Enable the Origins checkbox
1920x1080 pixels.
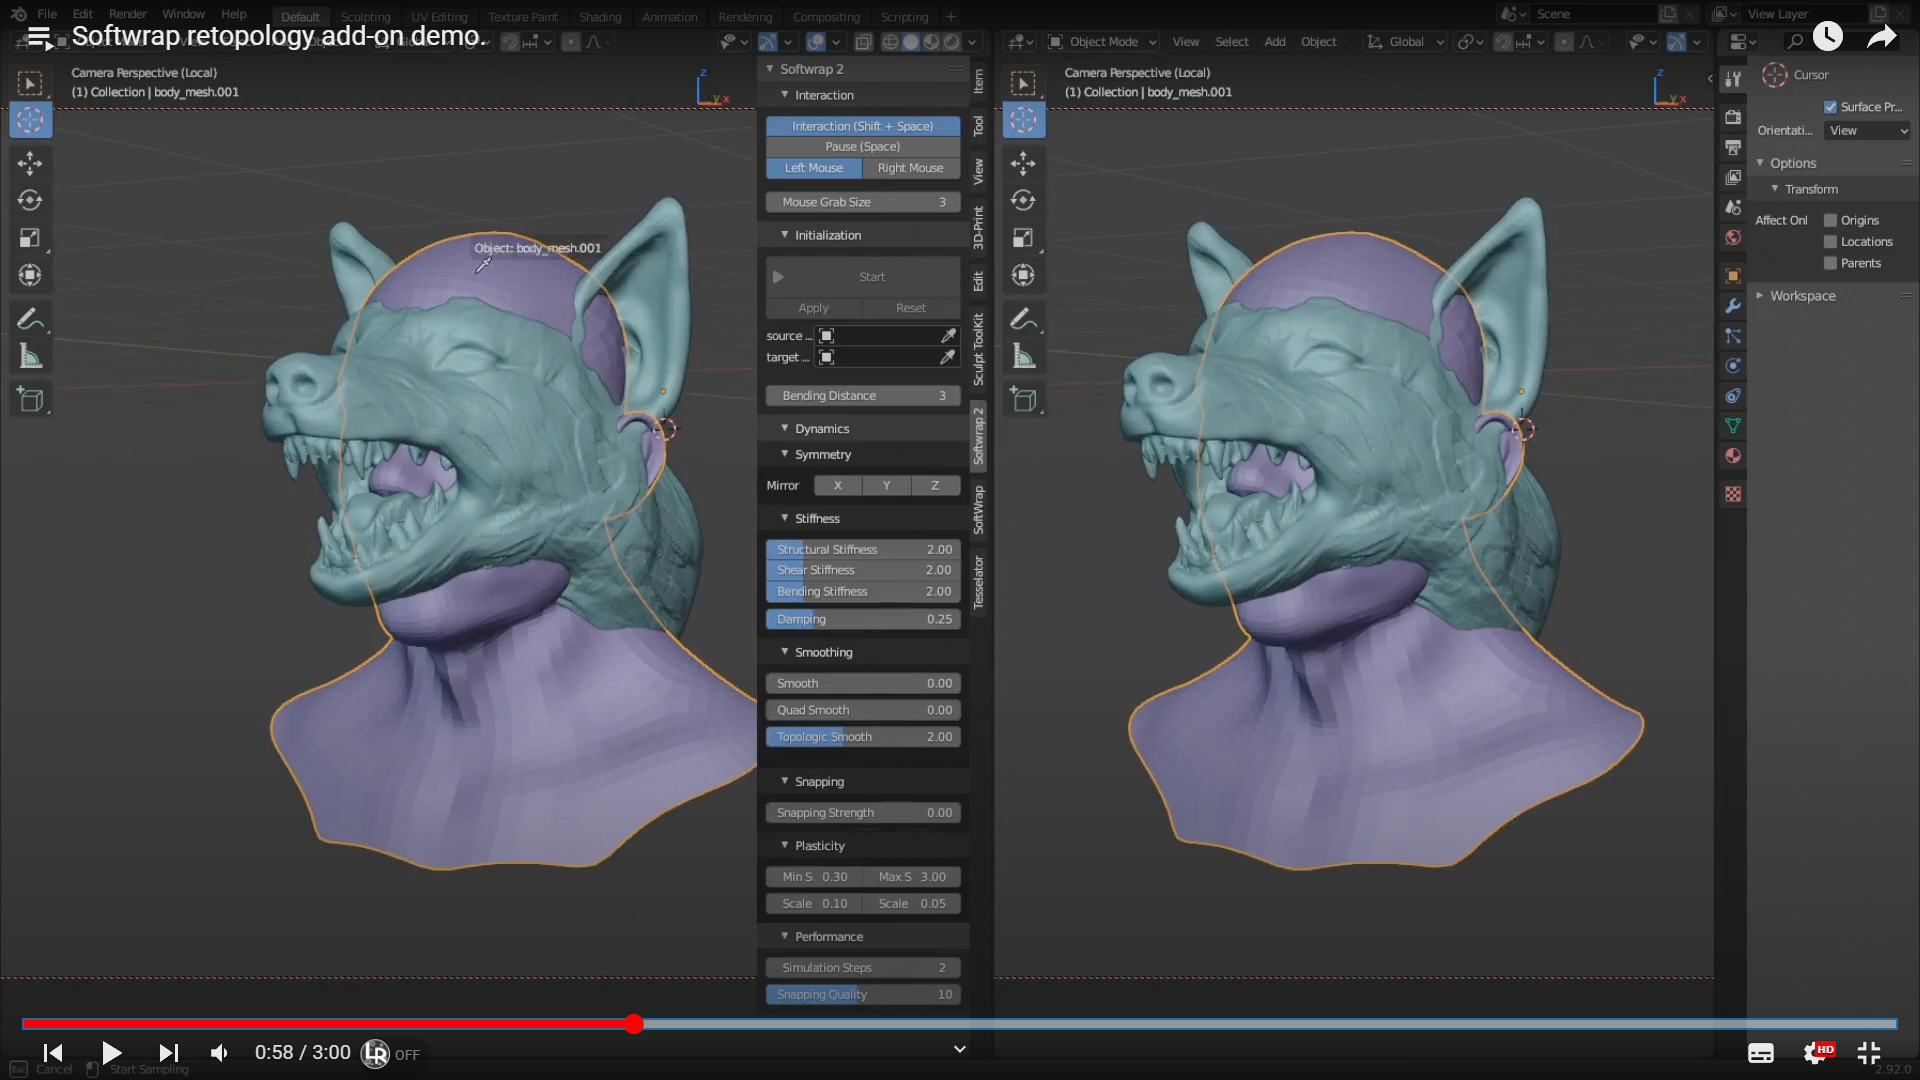pos(1830,220)
